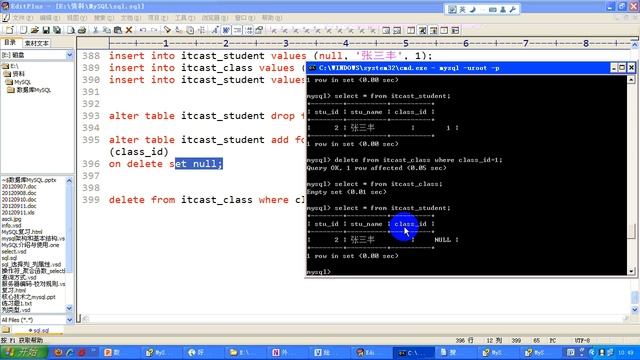Open the 工具 (Tools) menu
The width and height of the screenshot is (640, 360).
[185, 18]
